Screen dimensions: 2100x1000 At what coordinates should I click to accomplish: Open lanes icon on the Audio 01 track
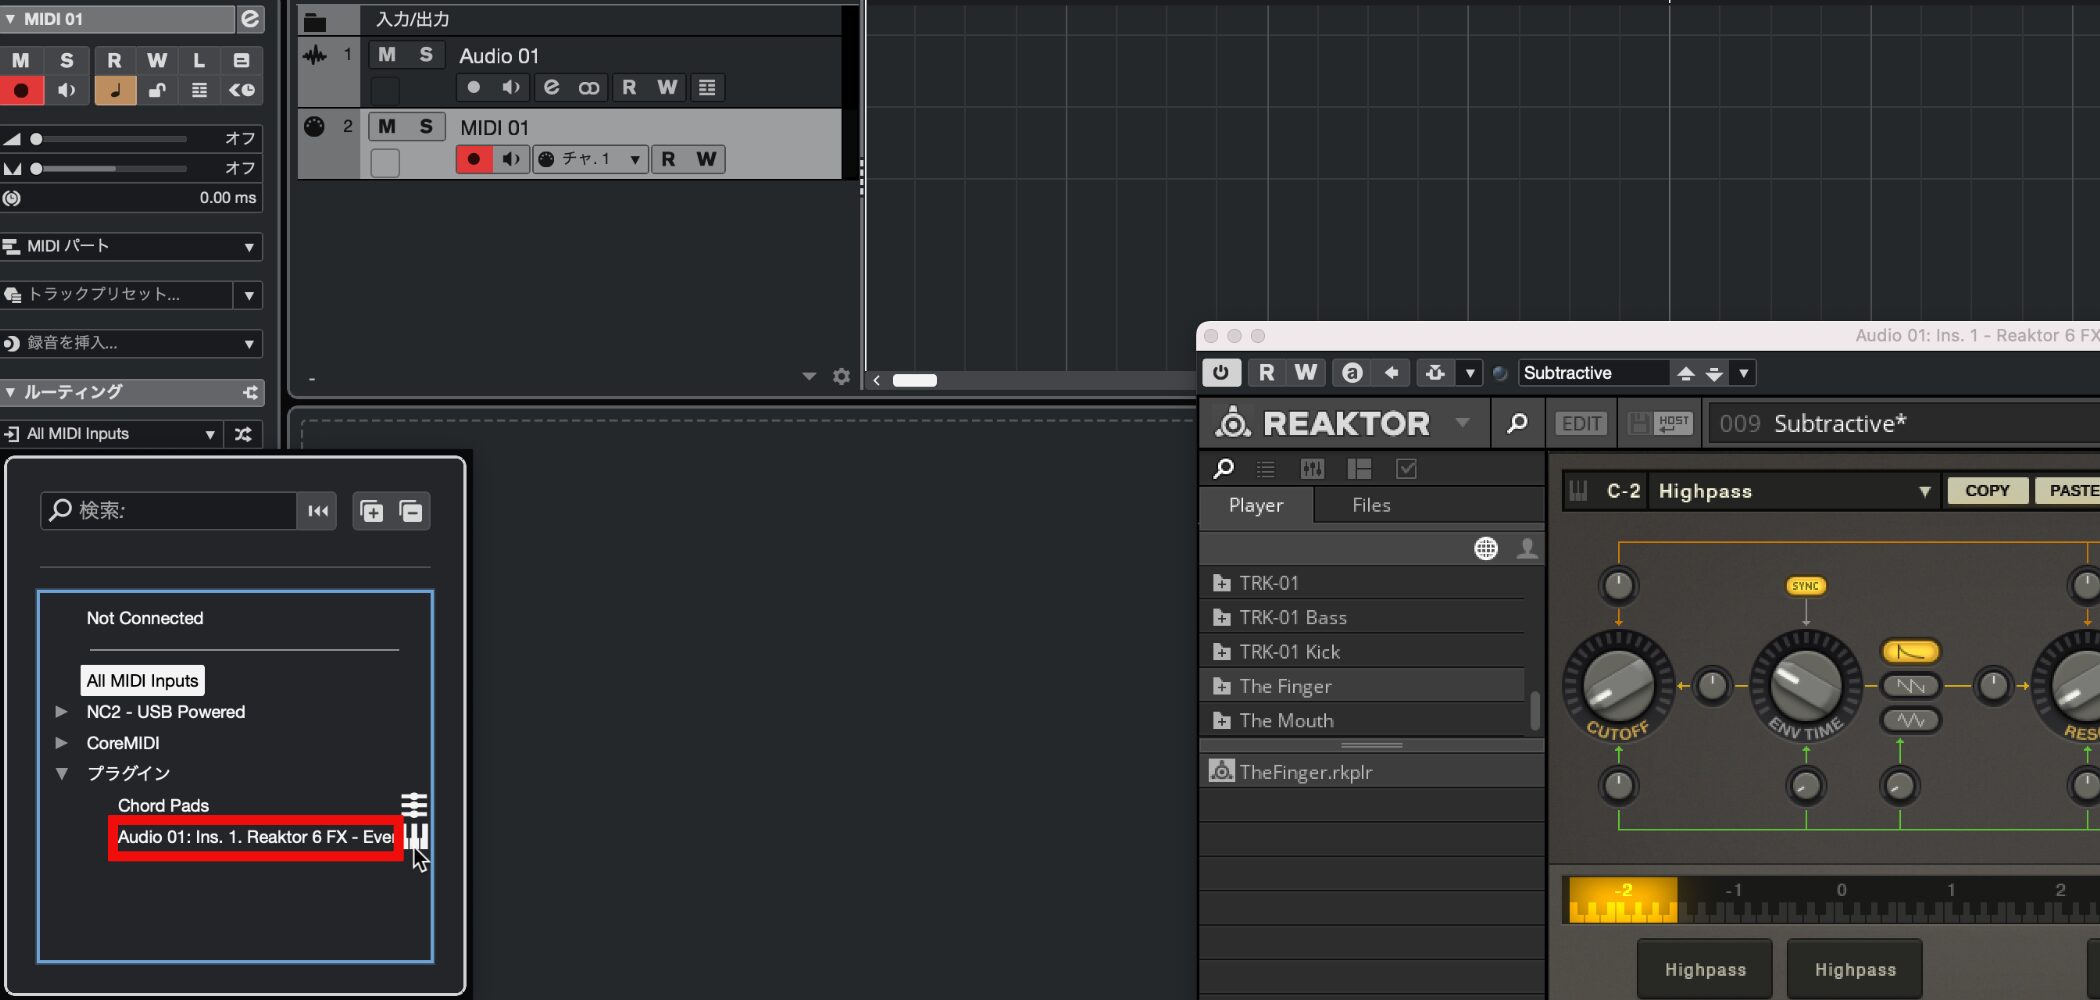pos(707,88)
